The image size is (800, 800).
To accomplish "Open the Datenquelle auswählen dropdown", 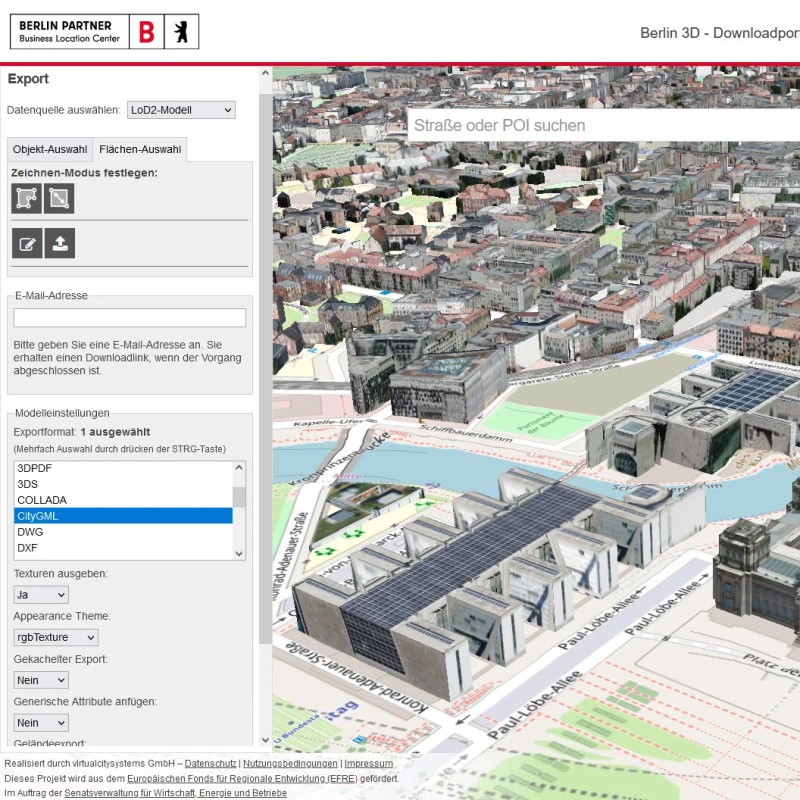I will click(x=181, y=110).
